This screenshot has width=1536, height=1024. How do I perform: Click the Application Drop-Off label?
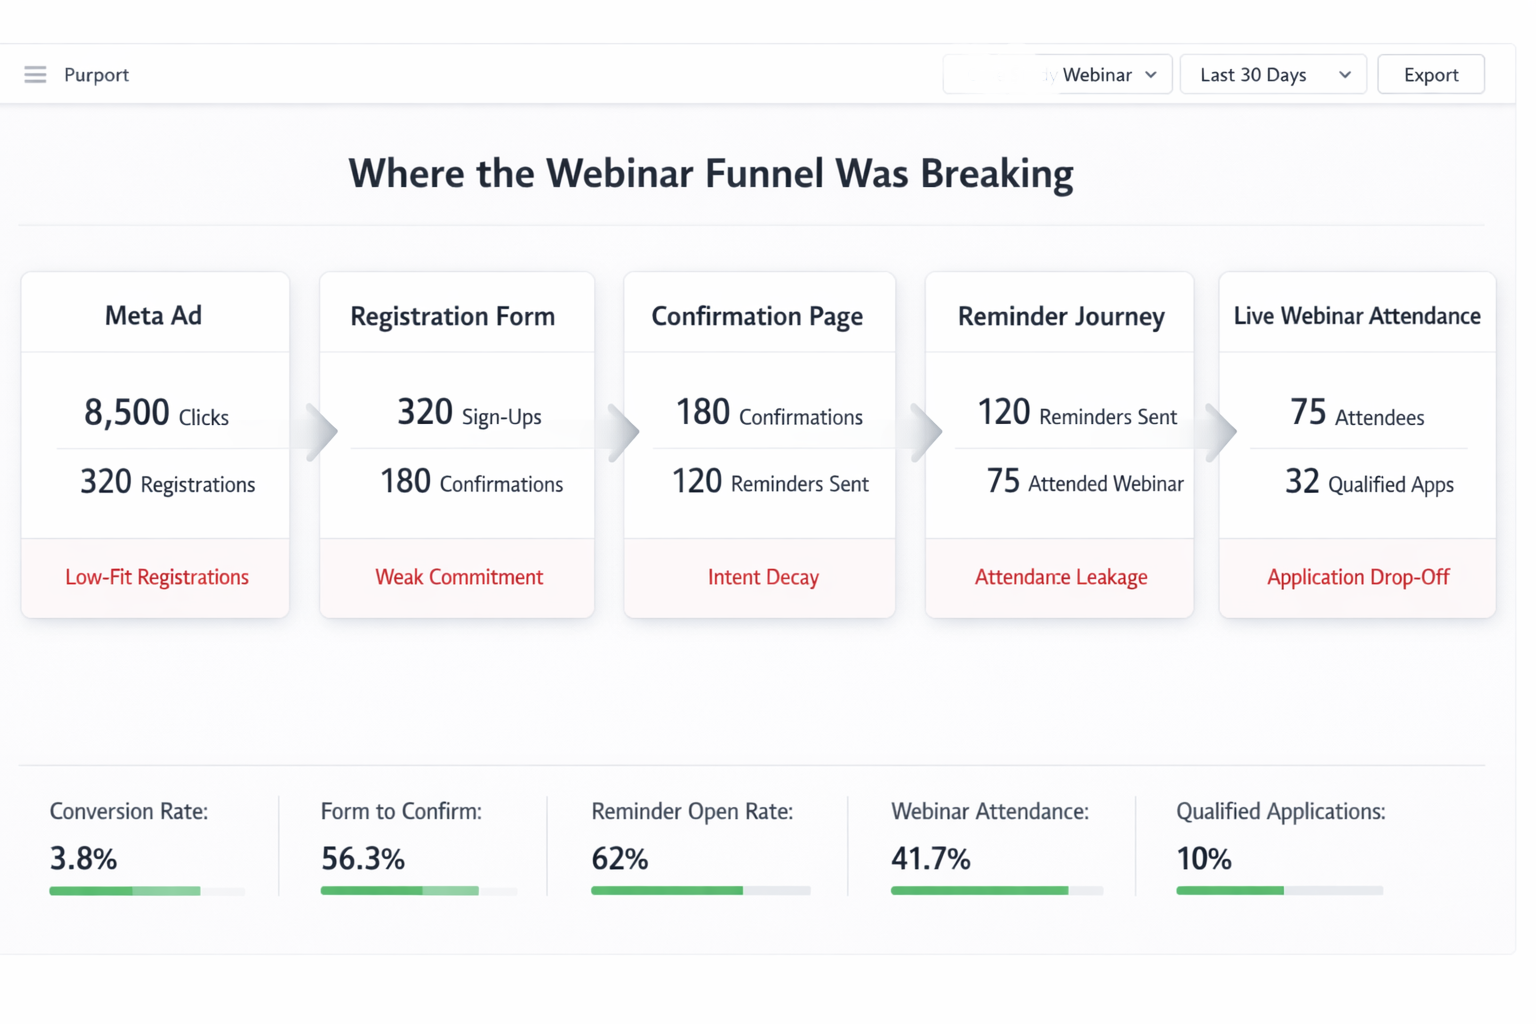1357,577
